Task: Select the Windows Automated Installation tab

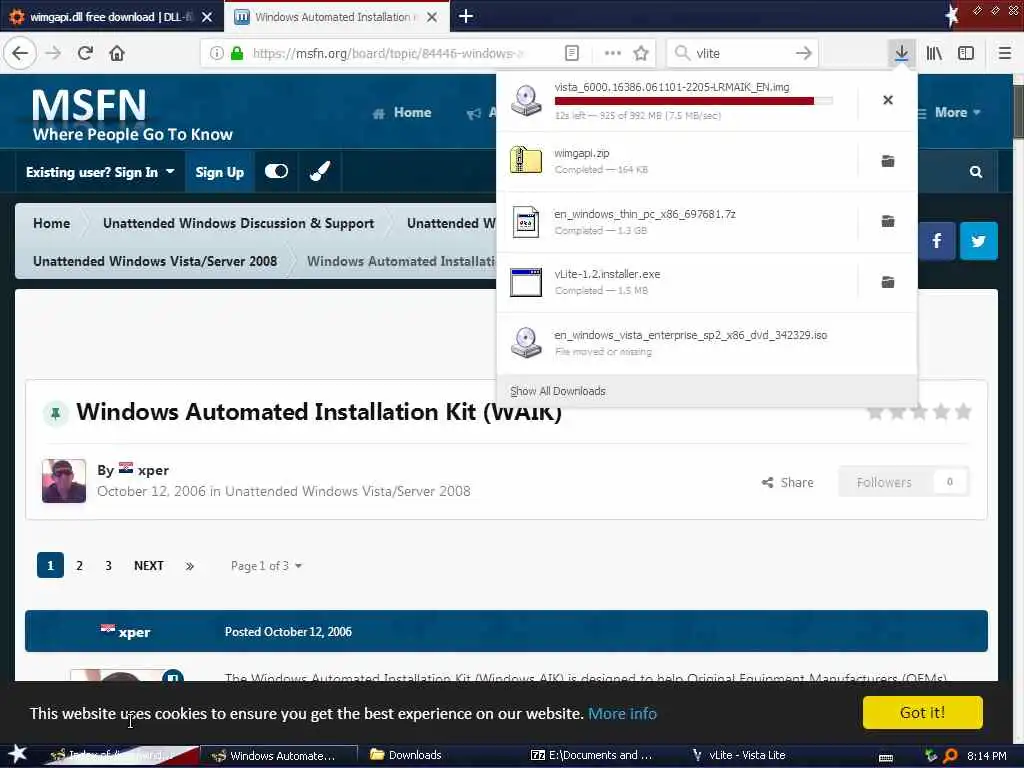Action: [x=336, y=17]
